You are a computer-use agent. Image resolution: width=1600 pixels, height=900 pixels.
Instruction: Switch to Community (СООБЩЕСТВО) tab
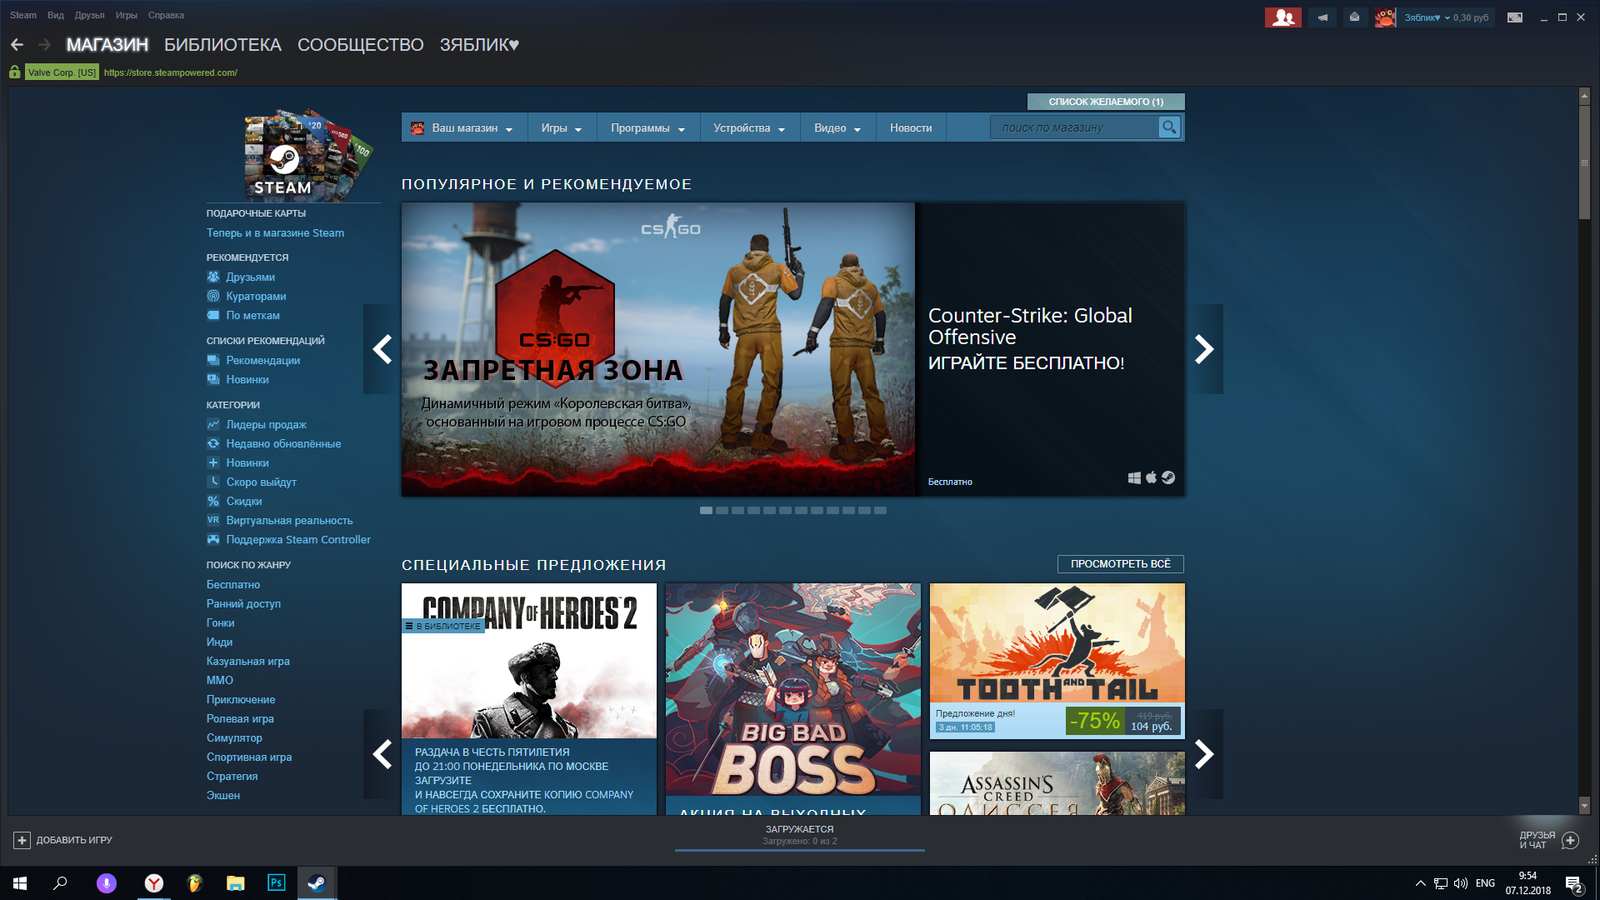pos(360,45)
